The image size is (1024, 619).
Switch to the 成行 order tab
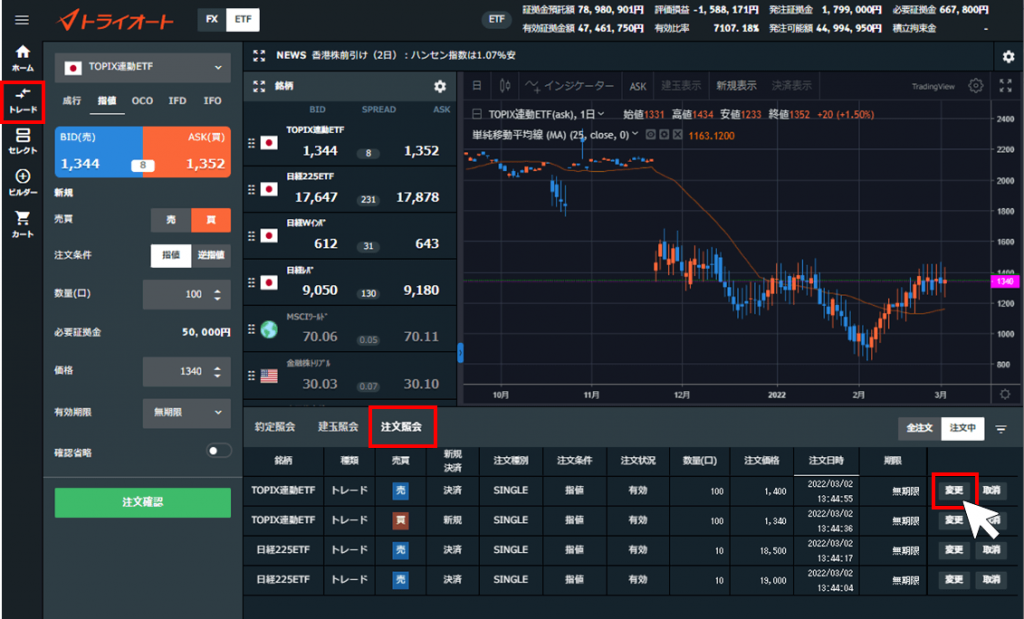[x=72, y=101]
